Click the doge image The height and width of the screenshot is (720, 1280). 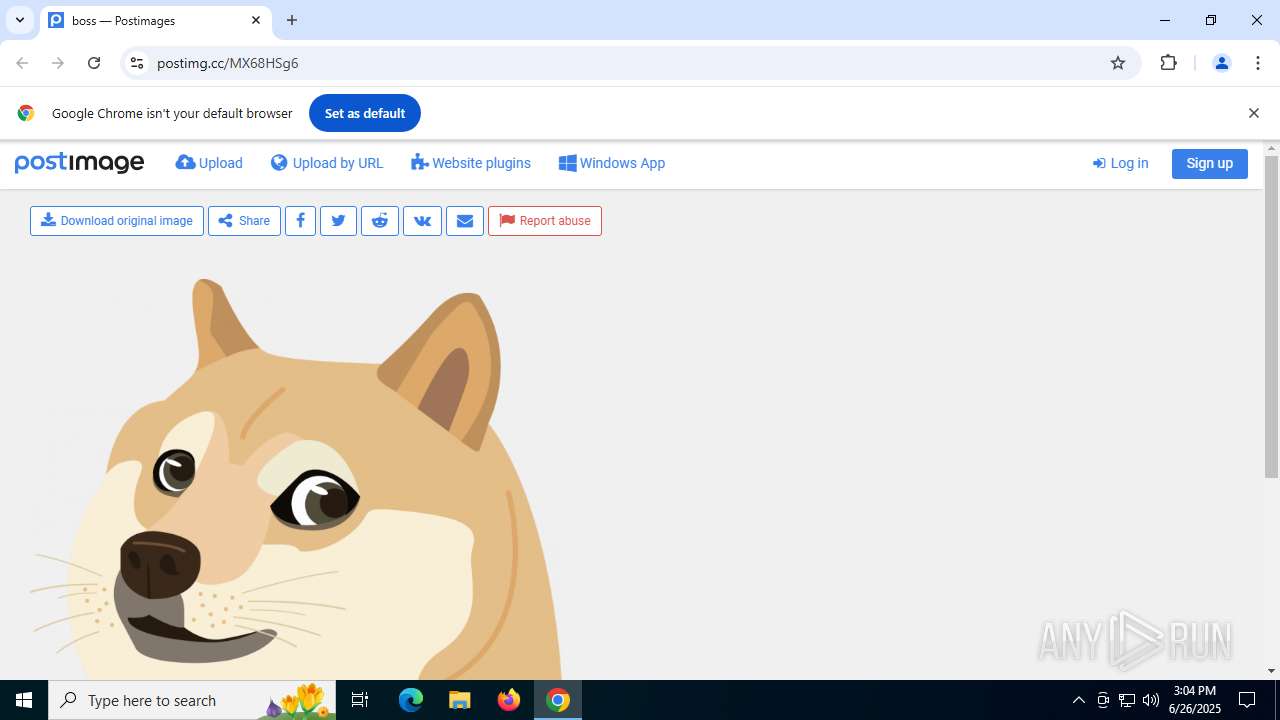click(x=295, y=480)
